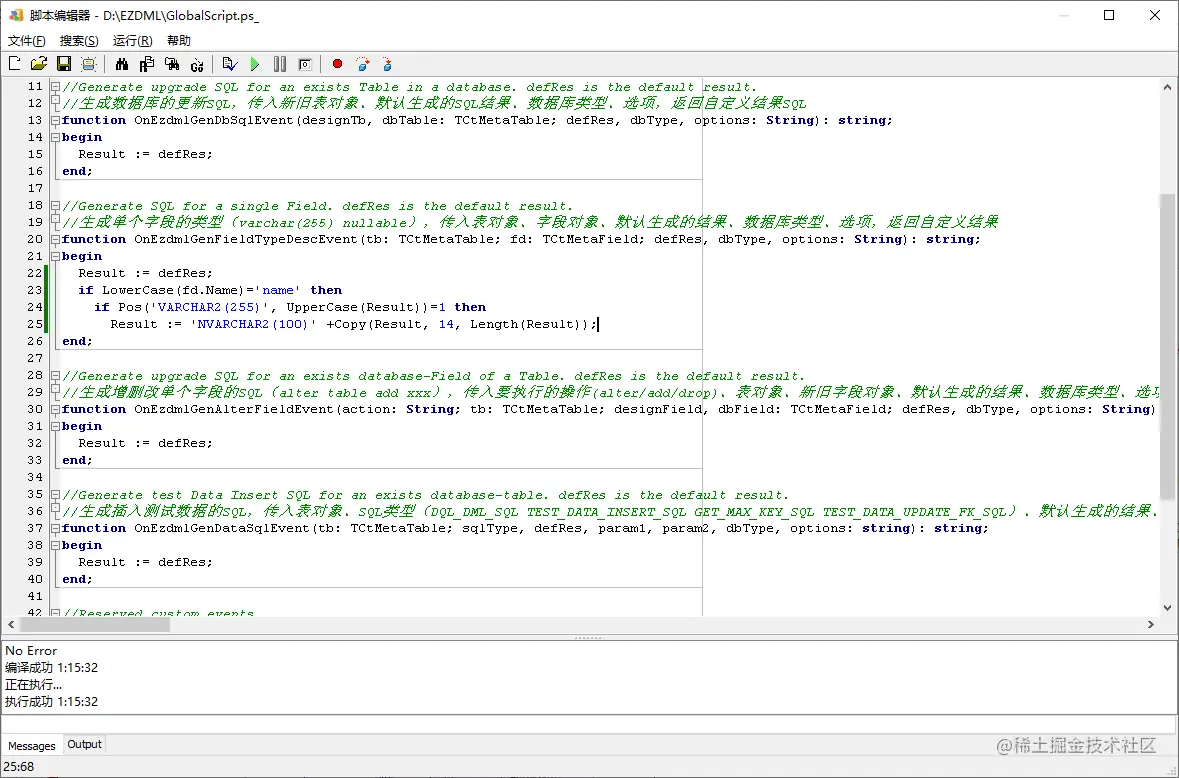
Task: Collapse the begin block at line 14
Action: point(55,138)
